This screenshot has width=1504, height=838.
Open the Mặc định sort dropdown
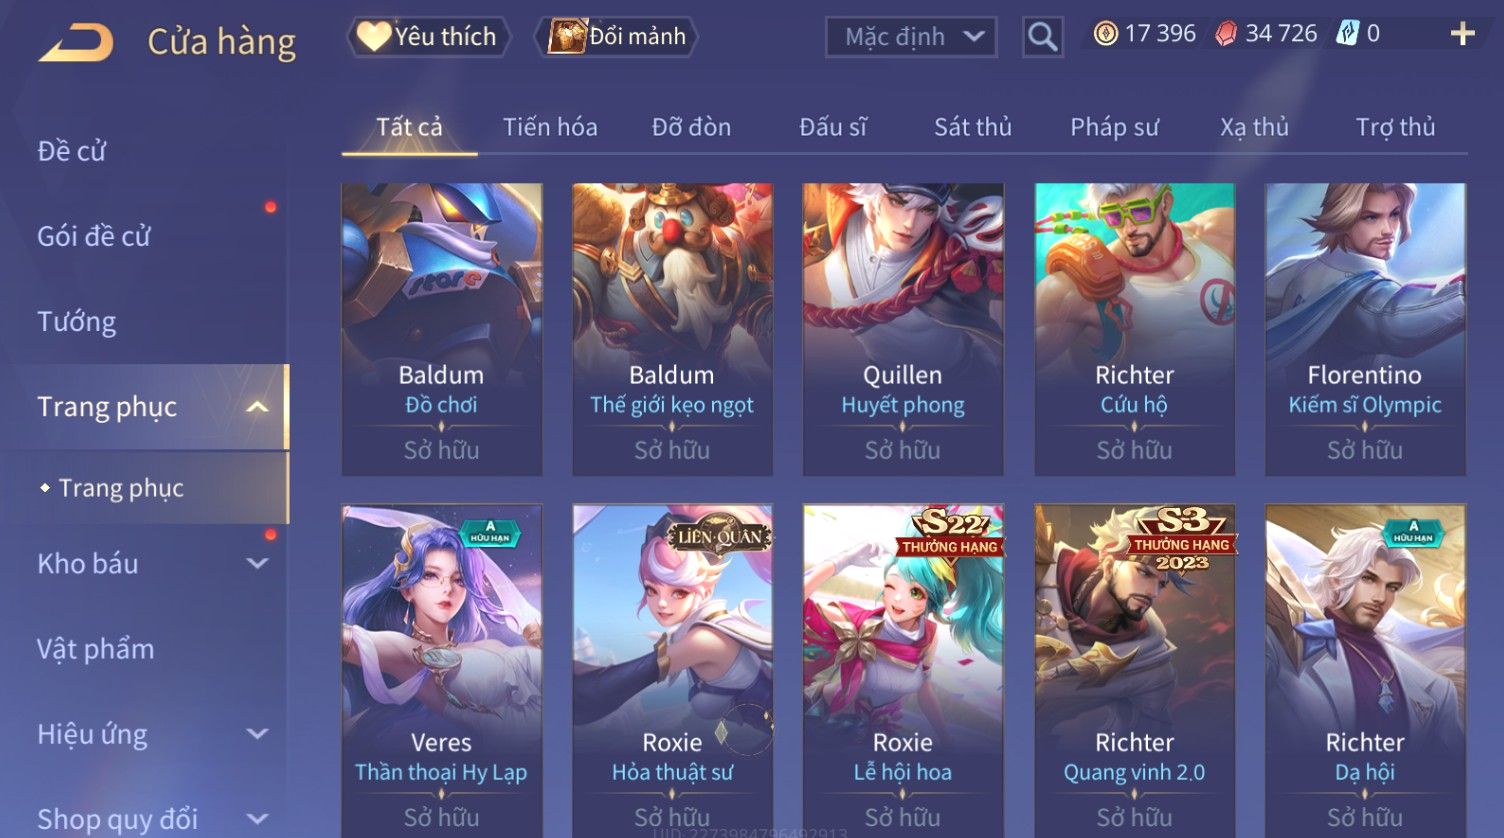(911, 37)
